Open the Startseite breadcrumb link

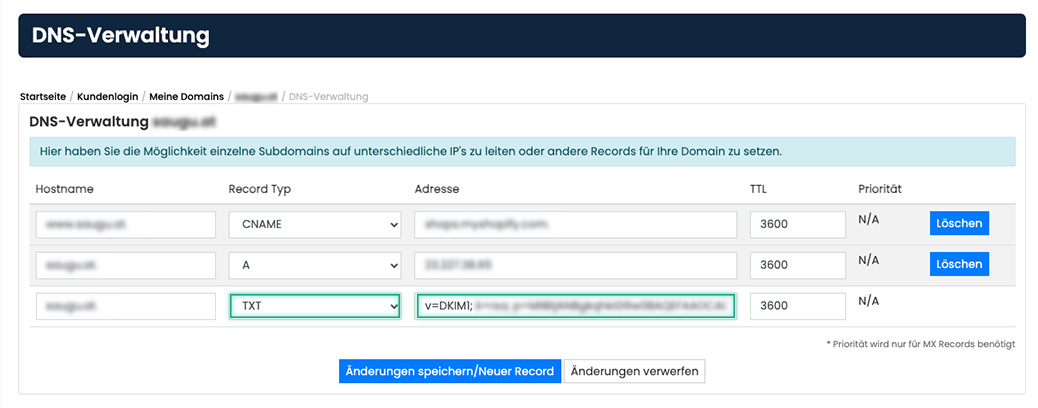(43, 97)
